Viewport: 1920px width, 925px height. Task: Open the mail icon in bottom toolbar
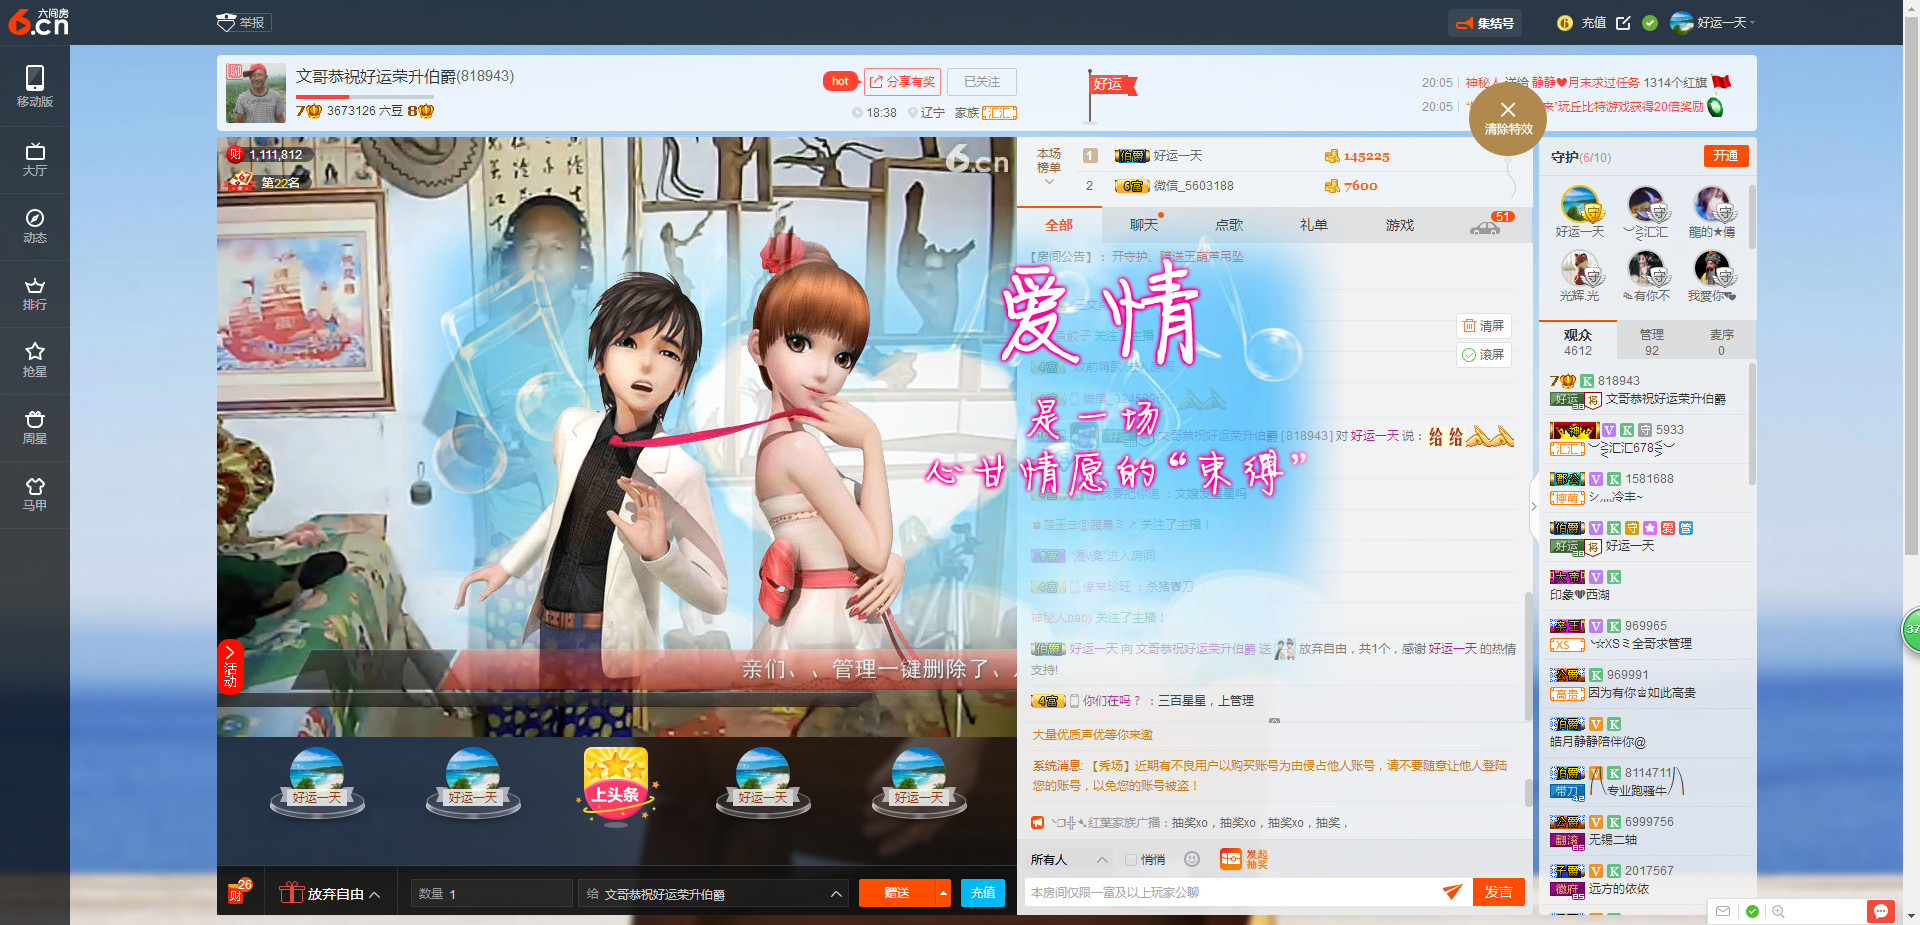1723,911
